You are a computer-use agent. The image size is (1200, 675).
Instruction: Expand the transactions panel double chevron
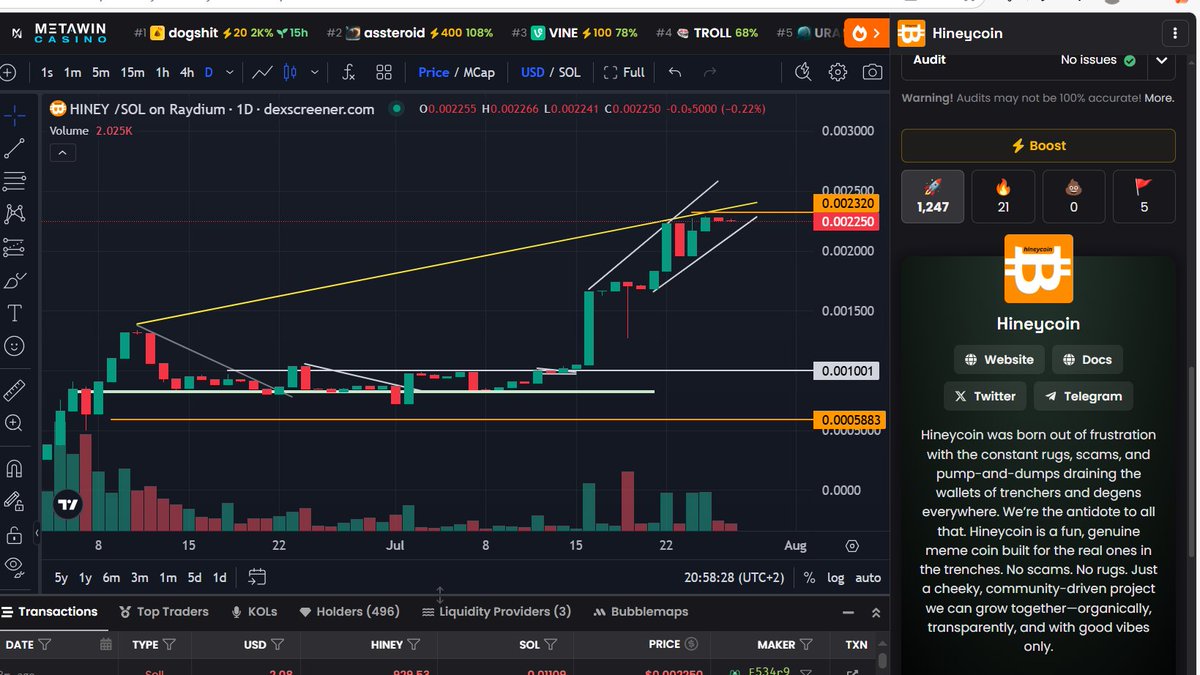pyautogui.click(x=875, y=613)
